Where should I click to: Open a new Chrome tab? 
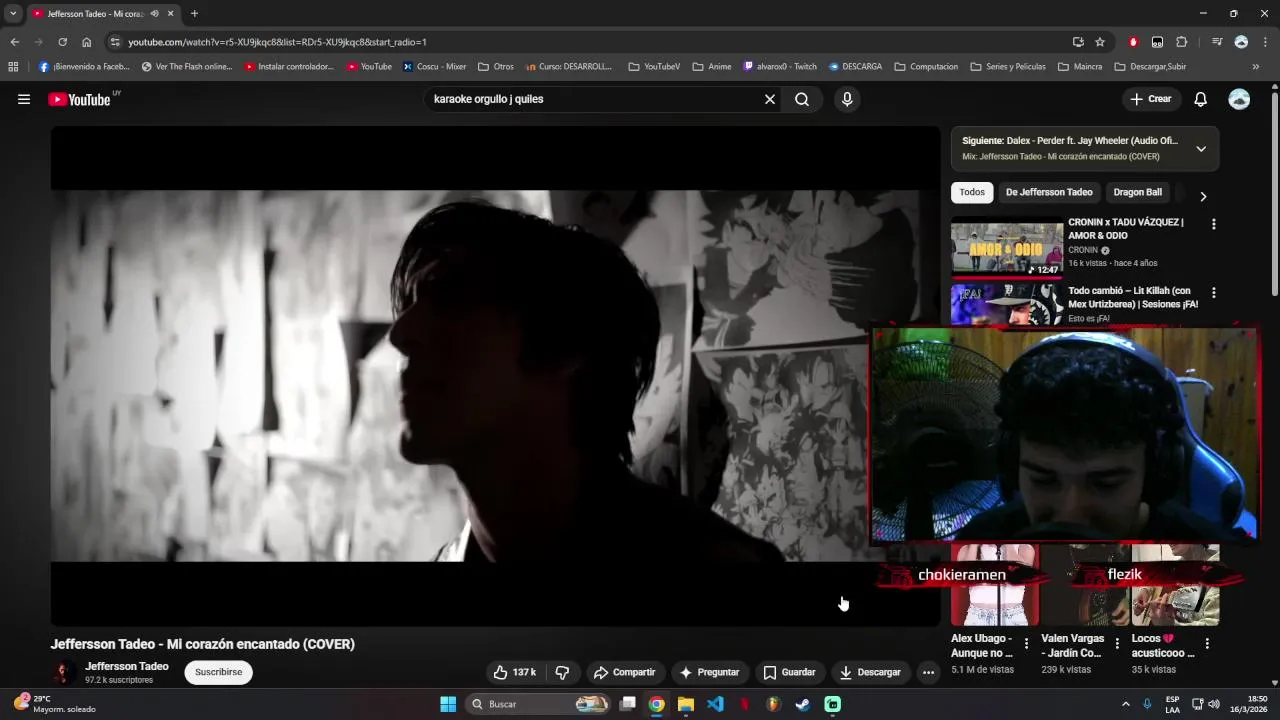(194, 14)
